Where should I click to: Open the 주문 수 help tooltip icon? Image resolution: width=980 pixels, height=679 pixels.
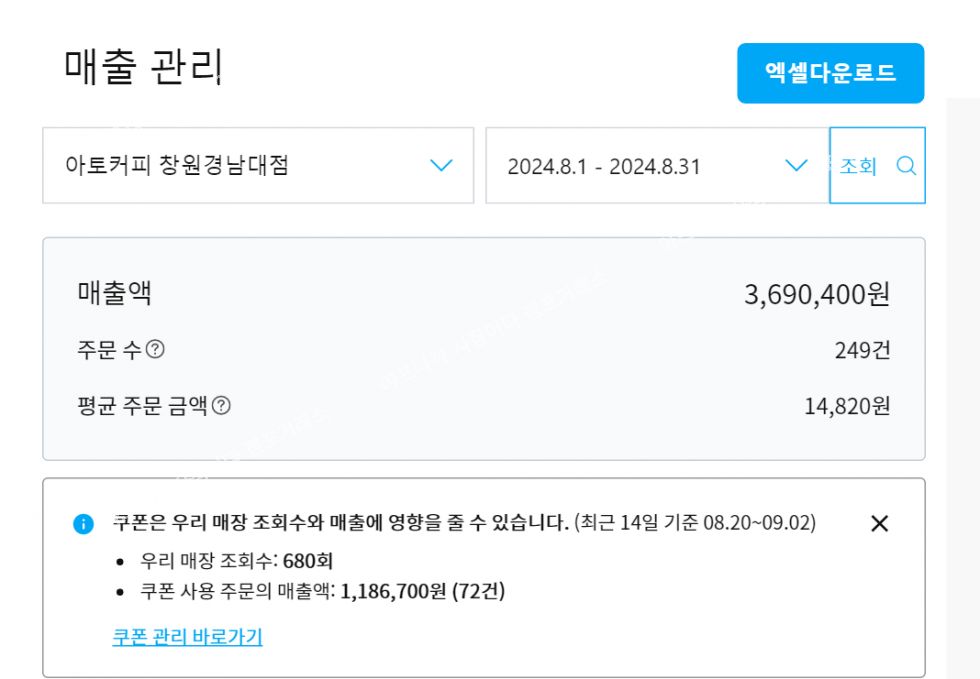point(155,350)
